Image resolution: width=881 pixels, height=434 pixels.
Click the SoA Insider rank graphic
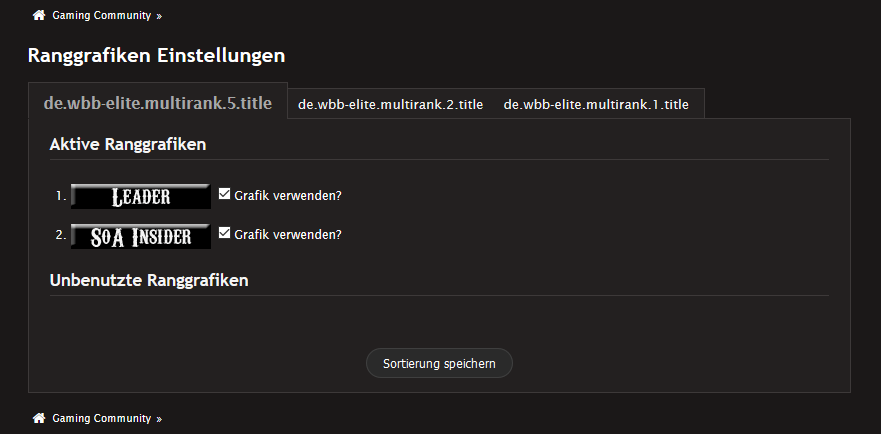click(x=141, y=236)
